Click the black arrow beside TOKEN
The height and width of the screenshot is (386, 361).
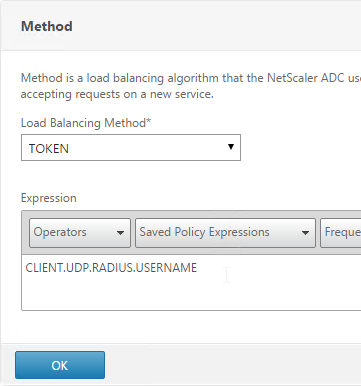(231, 147)
